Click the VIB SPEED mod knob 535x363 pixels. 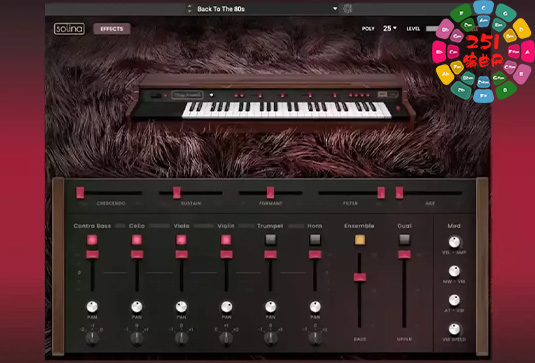coord(454,329)
